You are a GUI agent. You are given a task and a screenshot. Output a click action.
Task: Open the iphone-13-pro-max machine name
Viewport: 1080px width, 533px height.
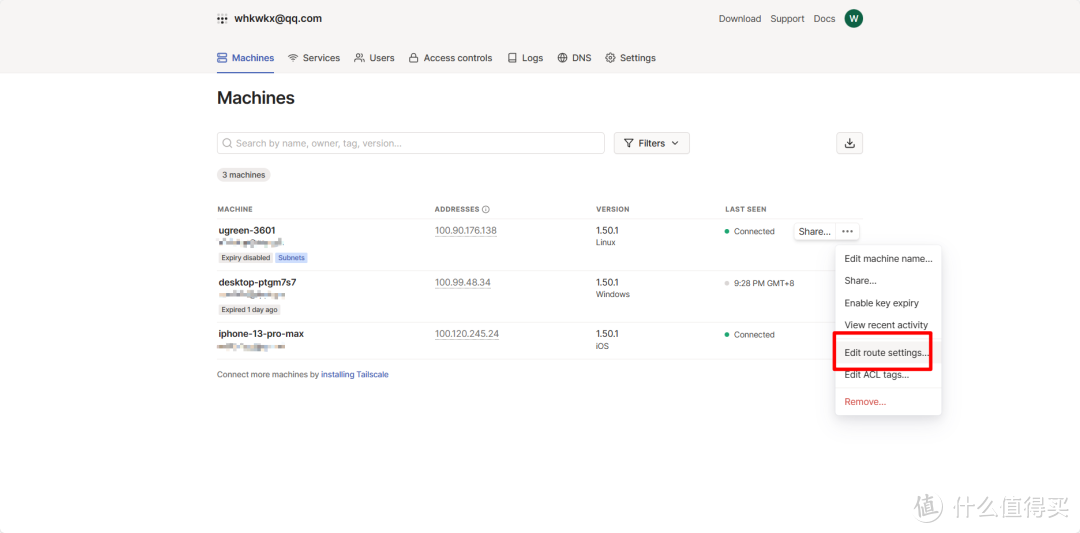pyautogui.click(x=261, y=334)
